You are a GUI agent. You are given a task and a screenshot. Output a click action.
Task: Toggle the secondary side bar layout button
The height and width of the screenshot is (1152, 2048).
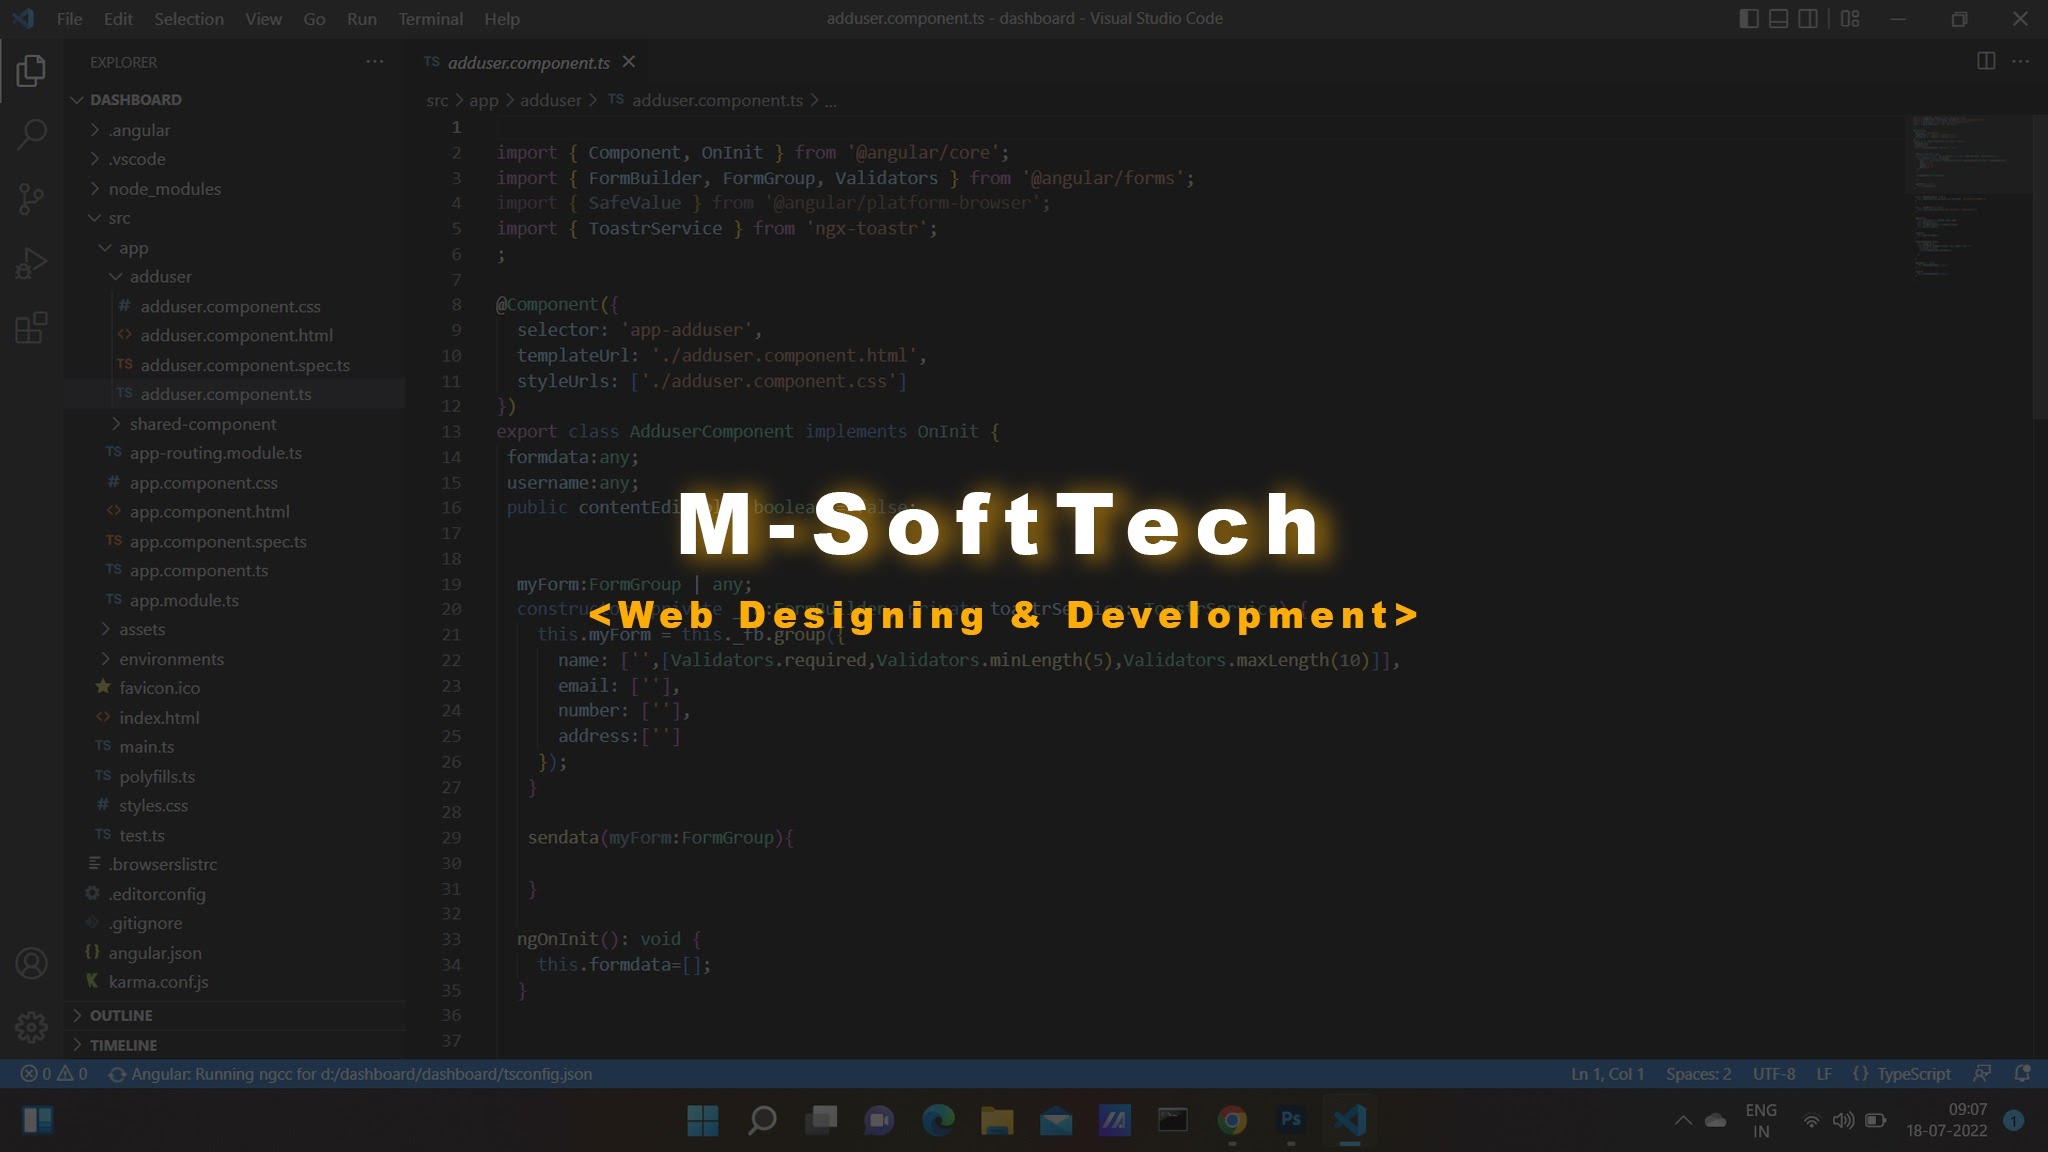coord(1808,19)
